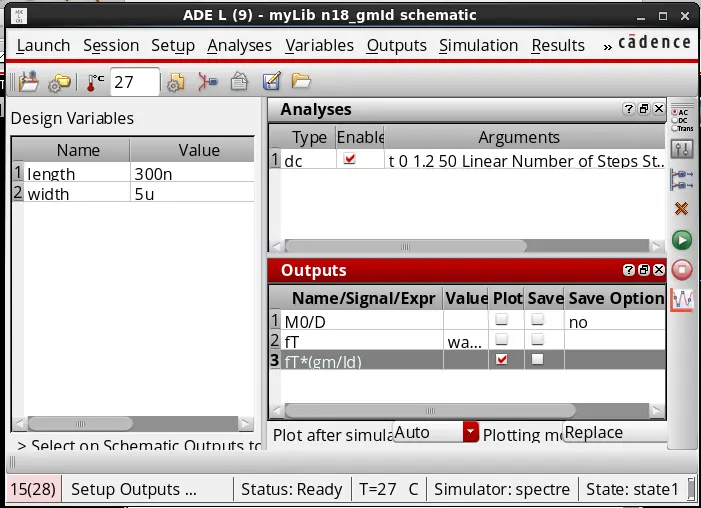Open the Plotting mode Replace dropdown
The width and height of the screenshot is (701, 508).
pyautogui.click(x=615, y=432)
